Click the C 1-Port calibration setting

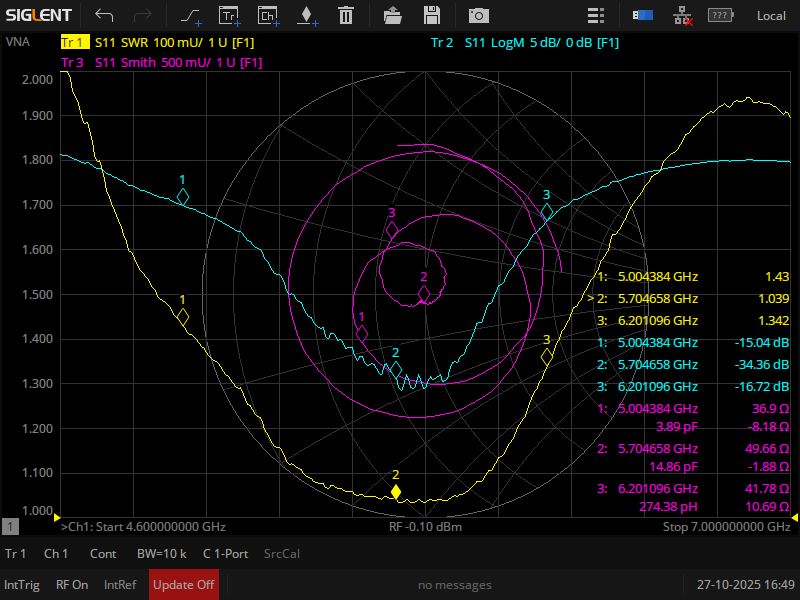click(x=226, y=553)
